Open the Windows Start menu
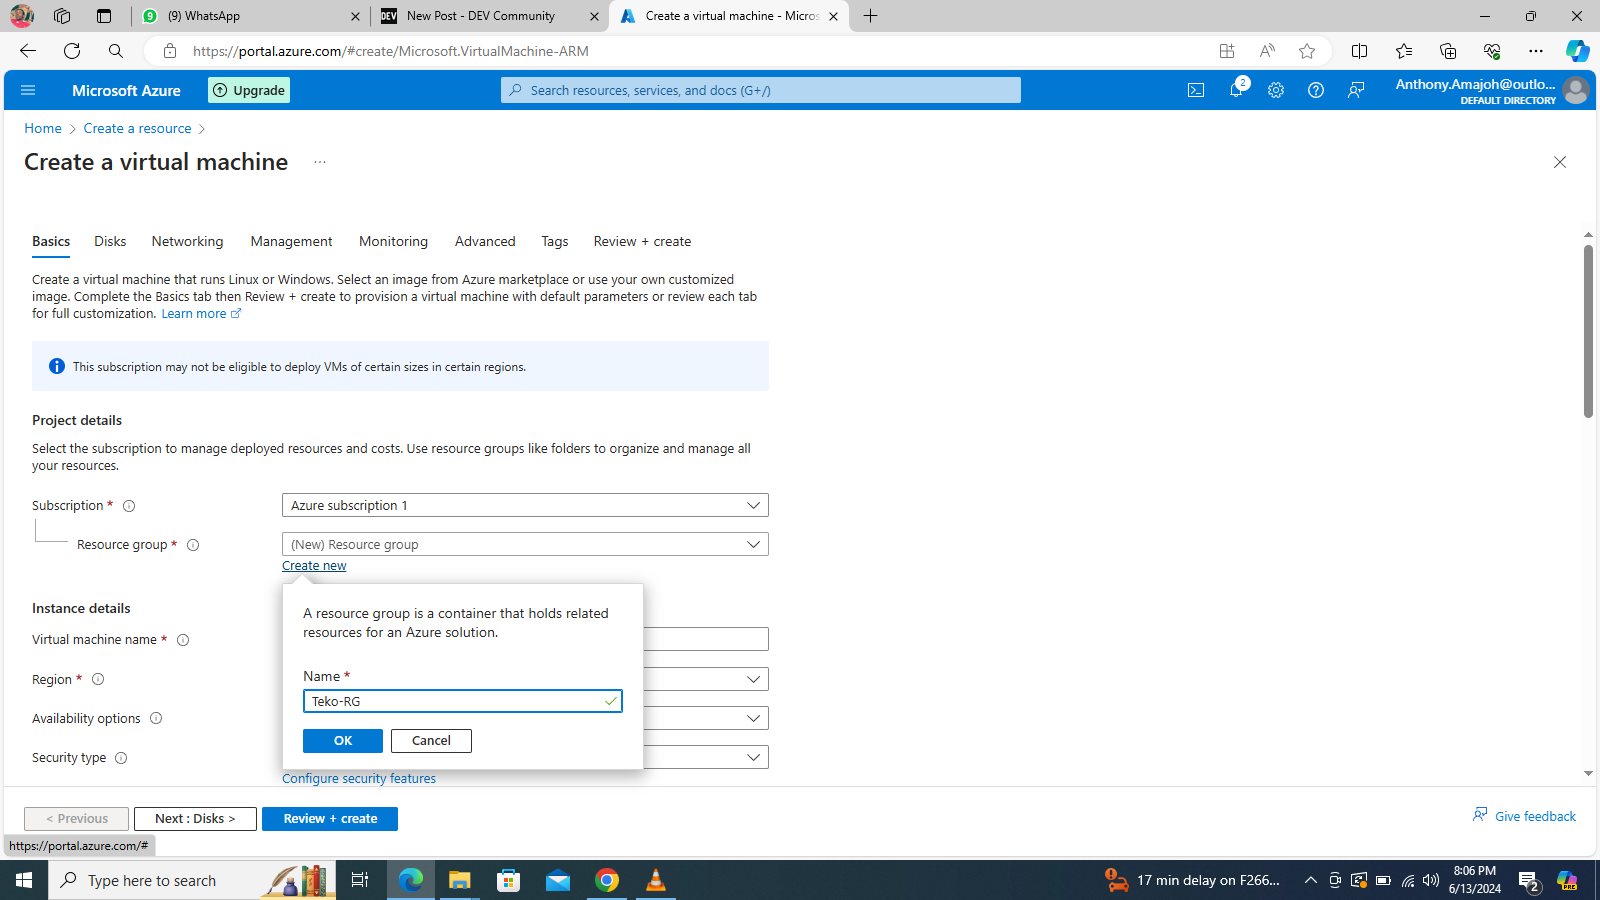The width and height of the screenshot is (1600, 900). click(x=24, y=880)
